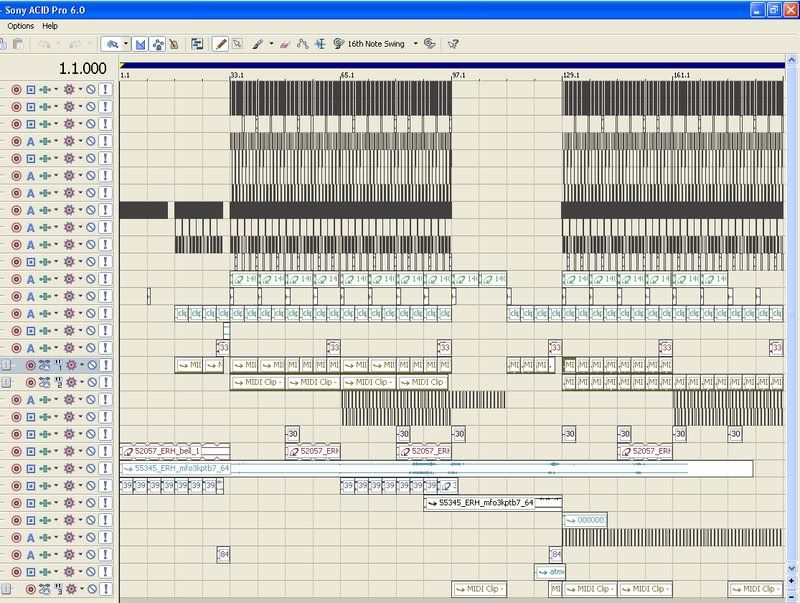Toggle the metronome toolbar button
The height and width of the screenshot is (603, 800).
(140, 44)
